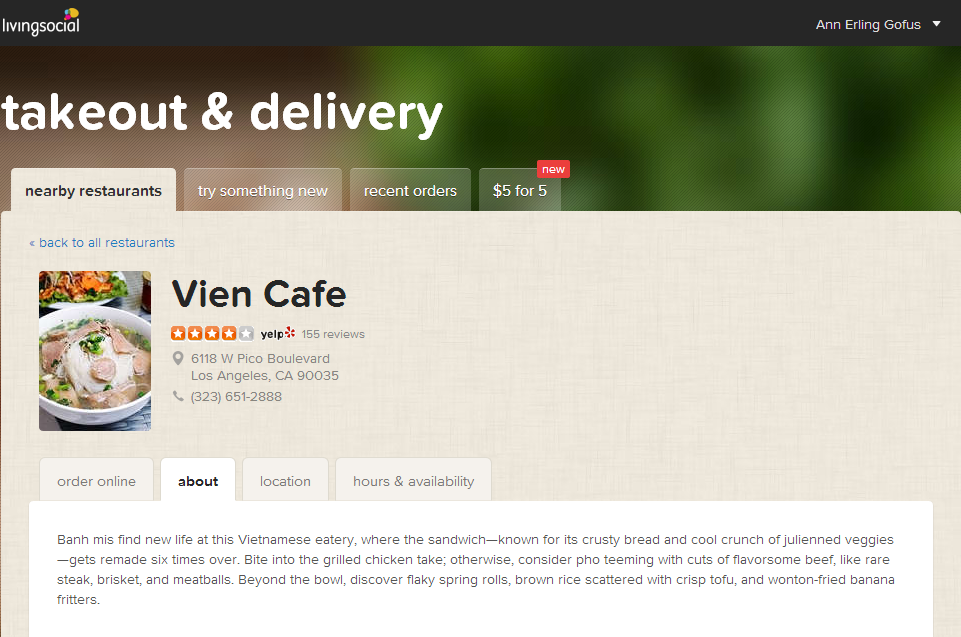The width and height of the screenshot is (961, 637).
Task: Open the try something new tab
Action: (262, 190)
